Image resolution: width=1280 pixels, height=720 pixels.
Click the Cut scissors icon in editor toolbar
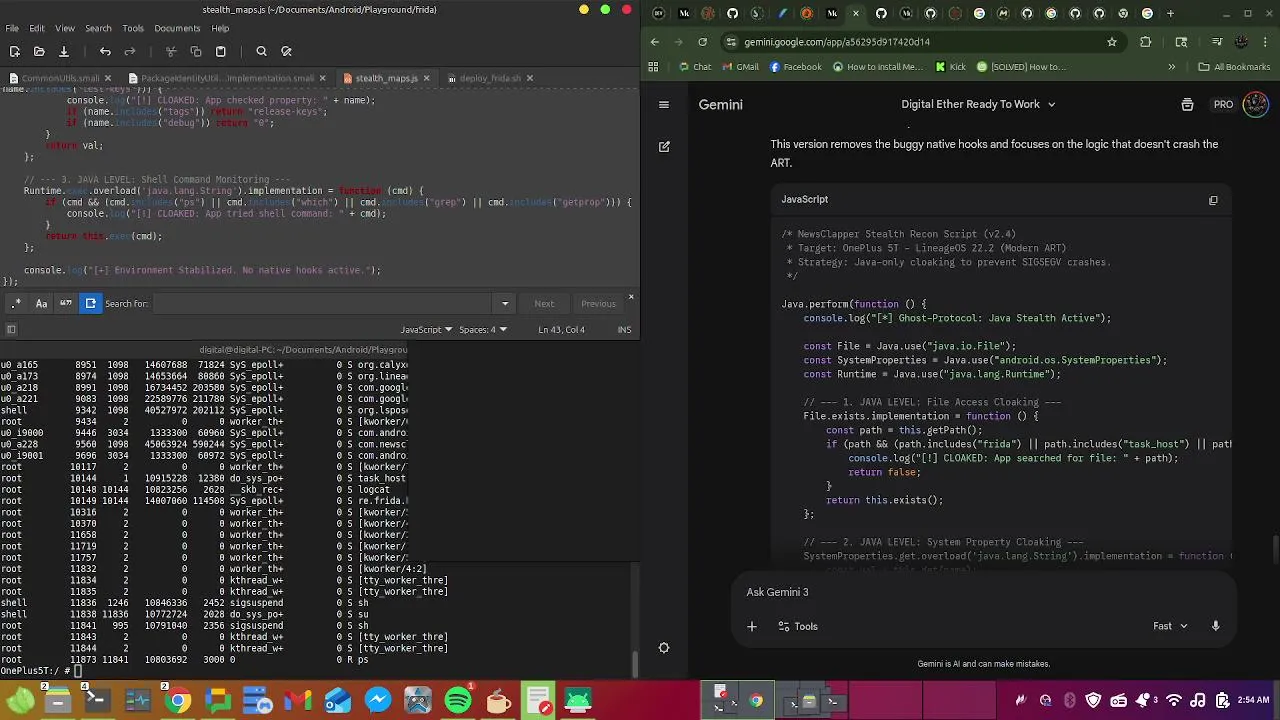[x=171, y=51]
